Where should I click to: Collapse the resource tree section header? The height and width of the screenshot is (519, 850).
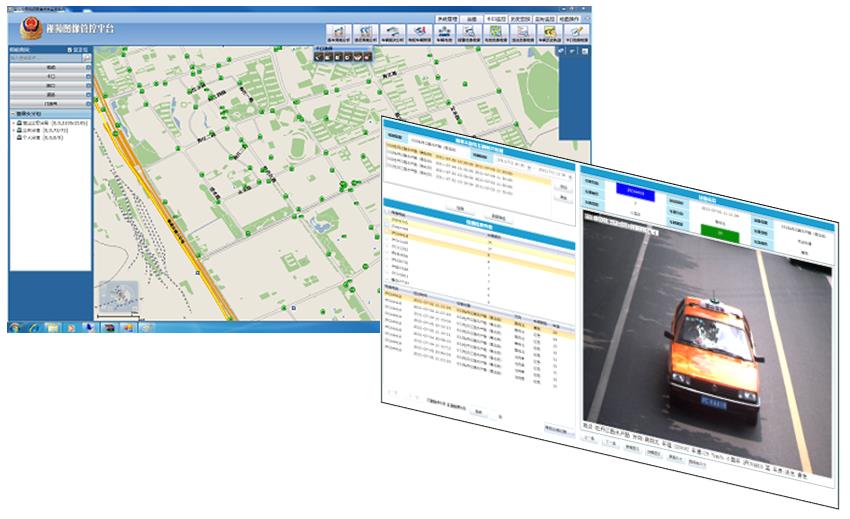(50, 114)
